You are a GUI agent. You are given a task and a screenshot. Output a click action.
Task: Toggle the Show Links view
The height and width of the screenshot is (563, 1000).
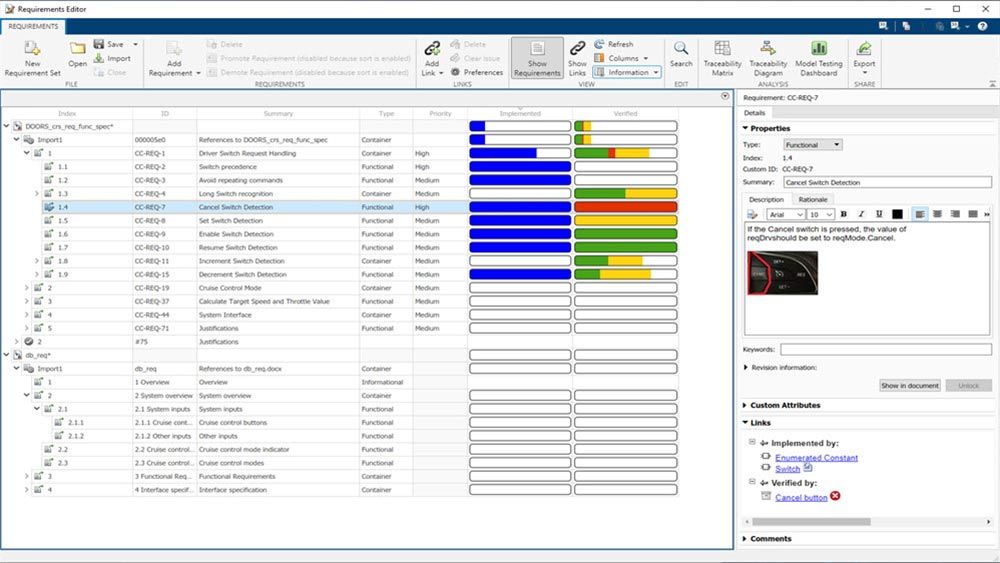point(577,50)
